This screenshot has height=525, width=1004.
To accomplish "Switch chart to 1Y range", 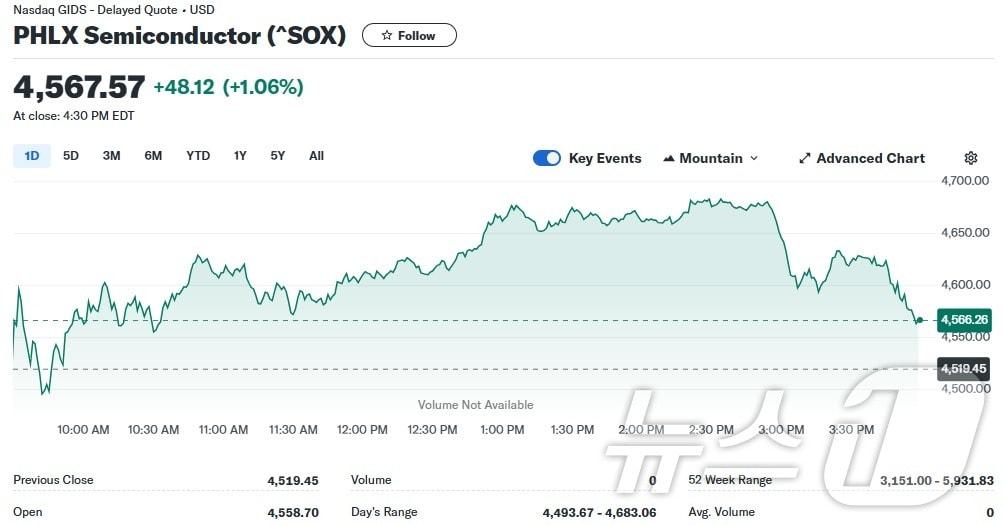I will [240, 156].
